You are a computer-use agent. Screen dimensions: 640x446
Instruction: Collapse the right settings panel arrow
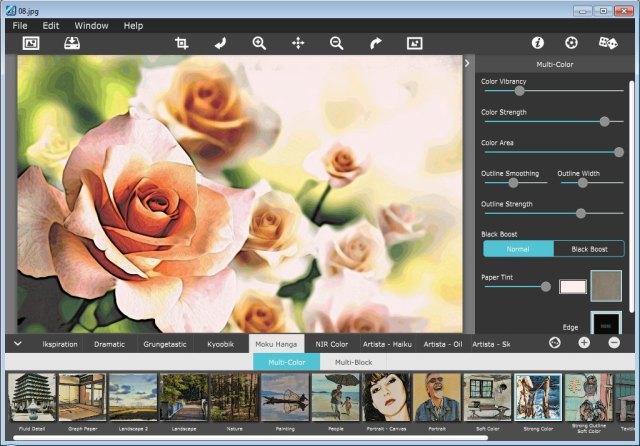(467, 63)
